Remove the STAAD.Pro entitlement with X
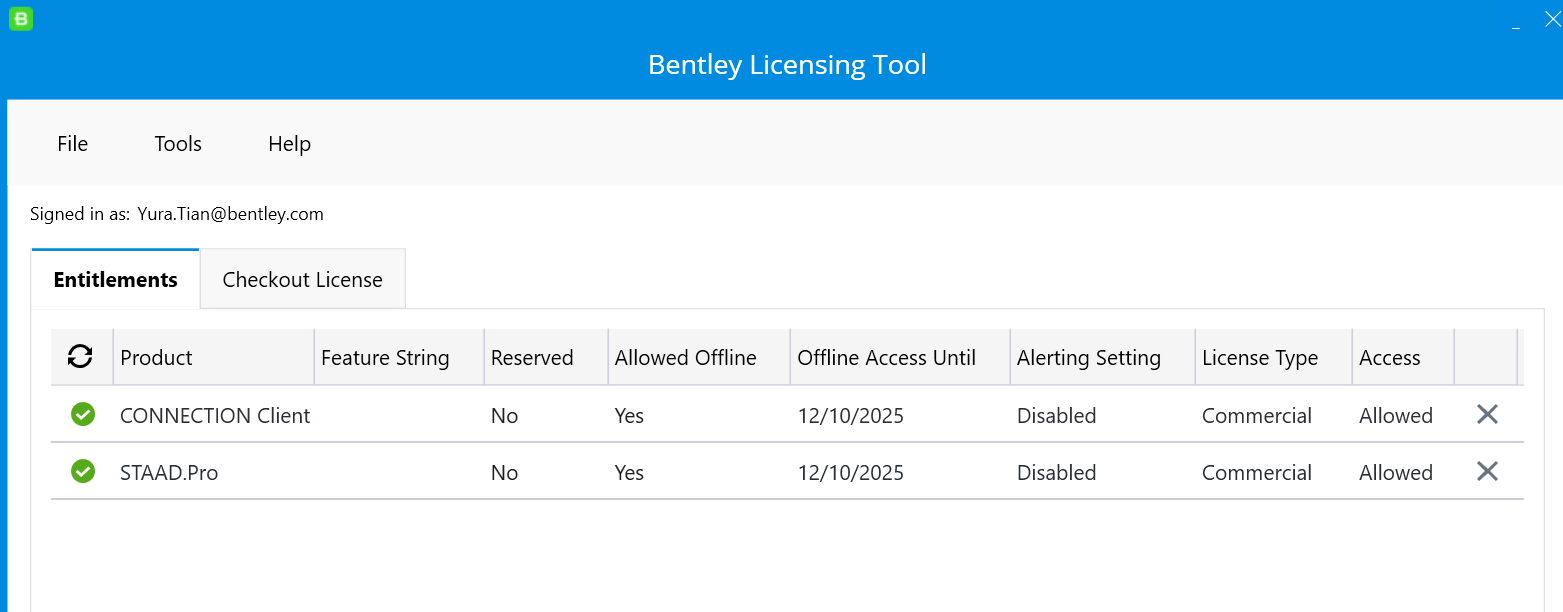1563x612 pixels. click(x=1487, y=471)
